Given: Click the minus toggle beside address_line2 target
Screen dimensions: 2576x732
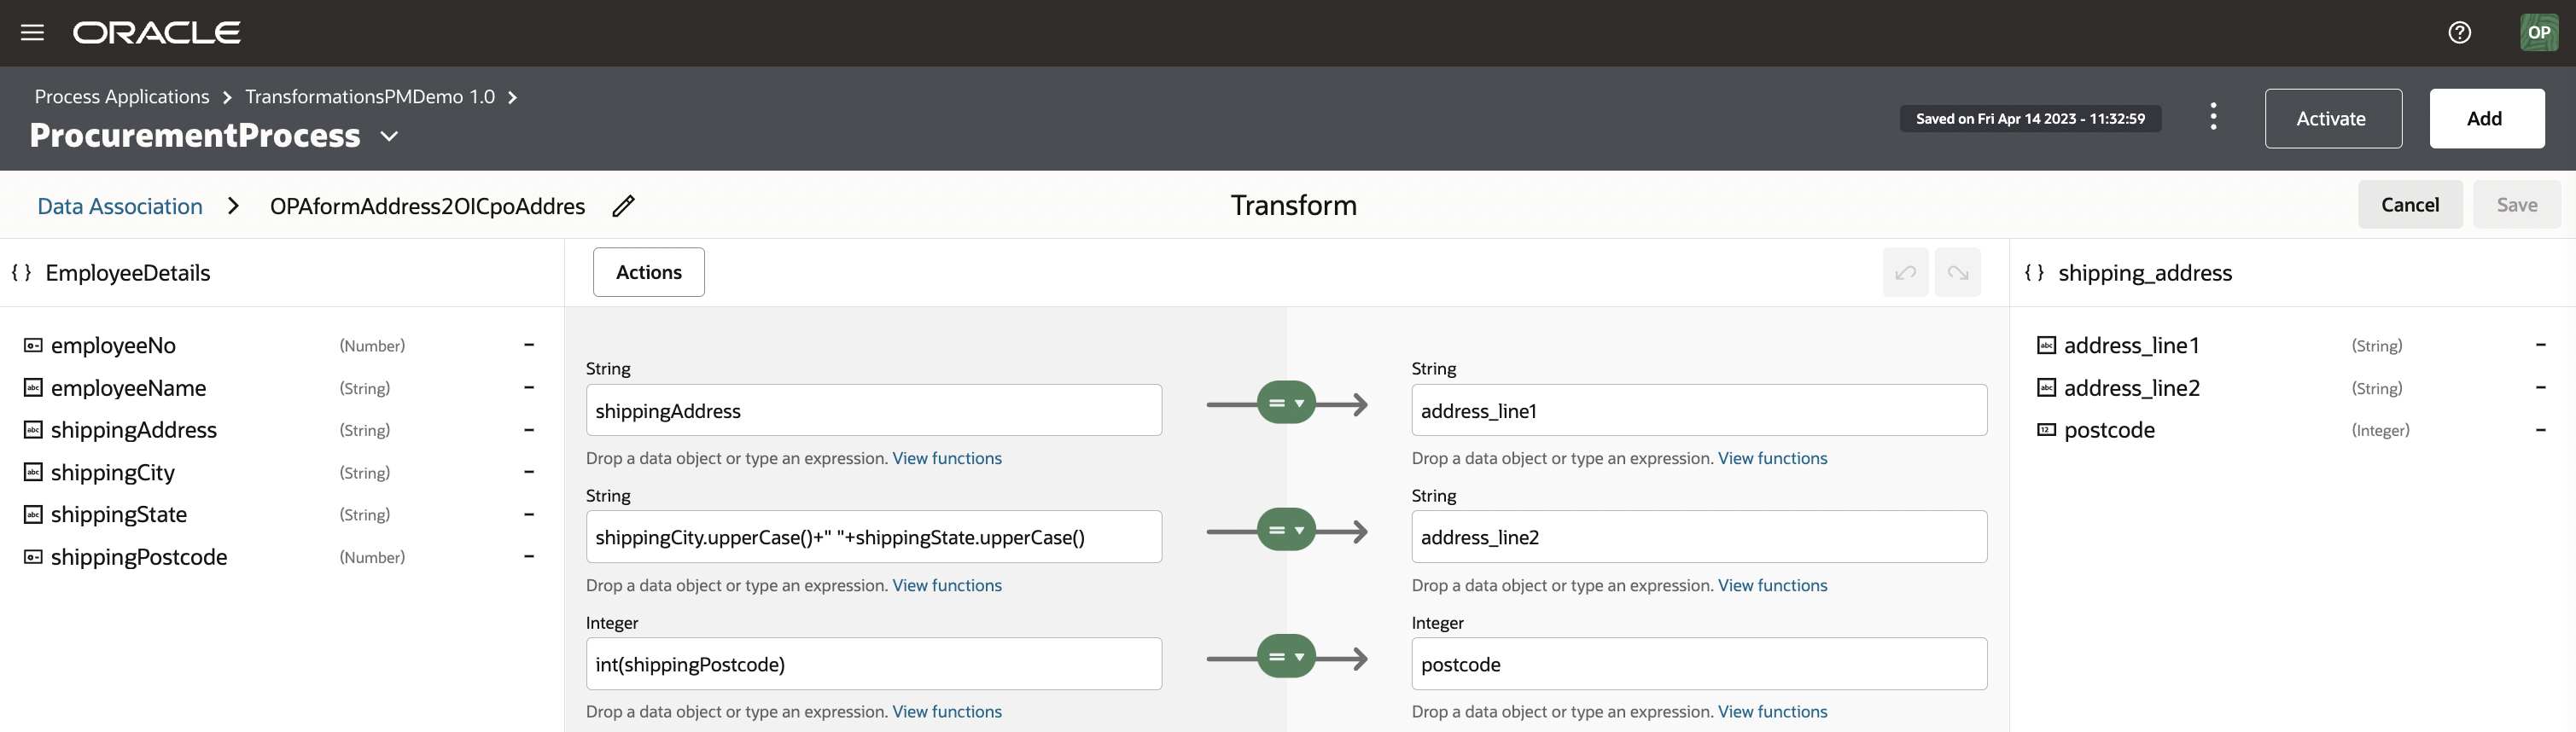Looking at the screenshot, I should [2540, 388].
